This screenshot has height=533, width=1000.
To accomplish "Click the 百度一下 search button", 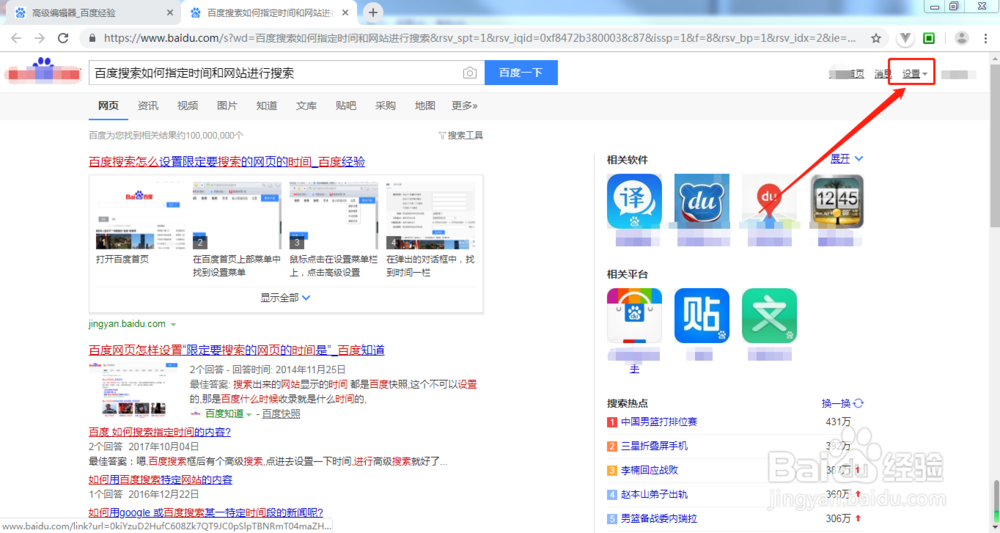I will point(521,73).
